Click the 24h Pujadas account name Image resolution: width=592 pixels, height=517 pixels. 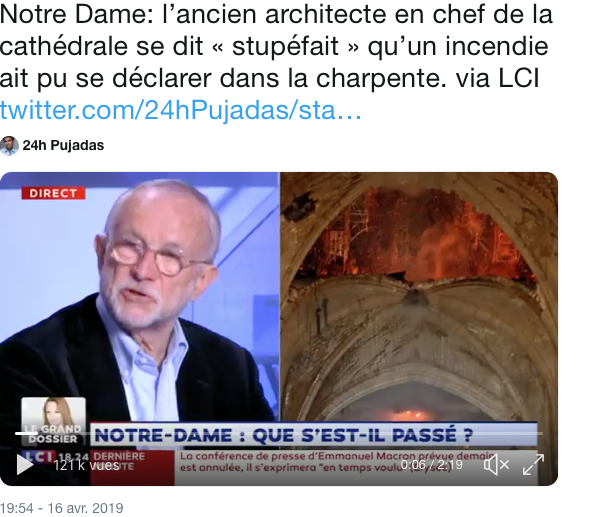click(63, 145)
